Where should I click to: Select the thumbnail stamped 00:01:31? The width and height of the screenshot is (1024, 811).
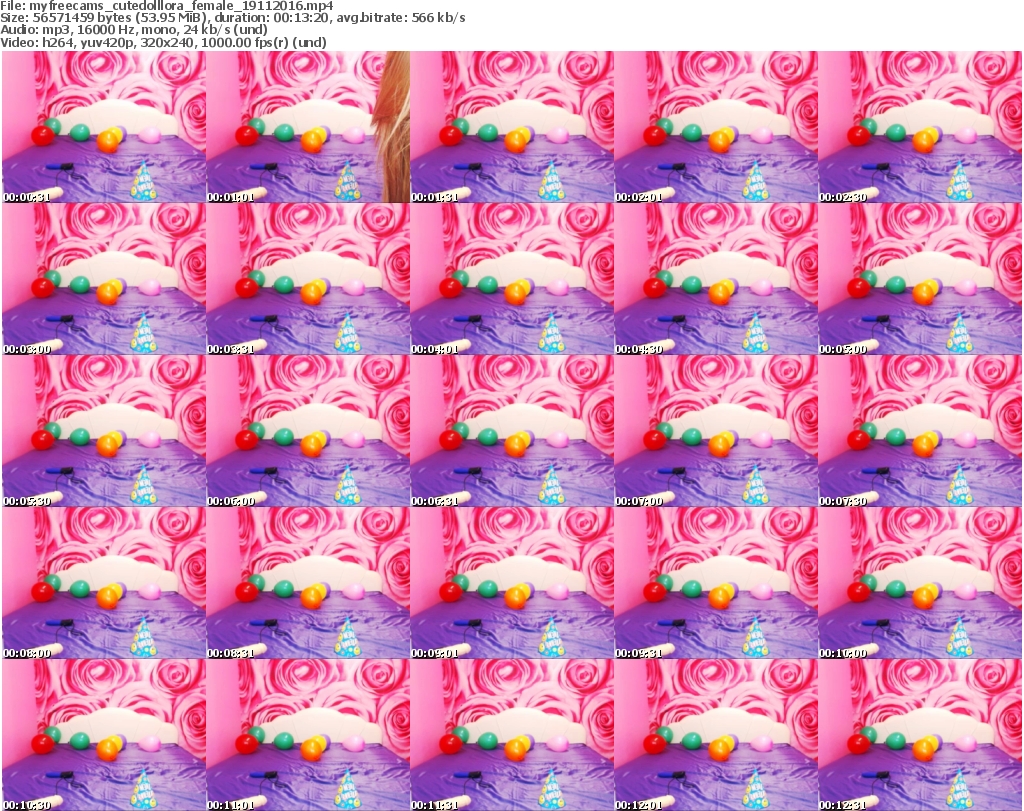512,127
